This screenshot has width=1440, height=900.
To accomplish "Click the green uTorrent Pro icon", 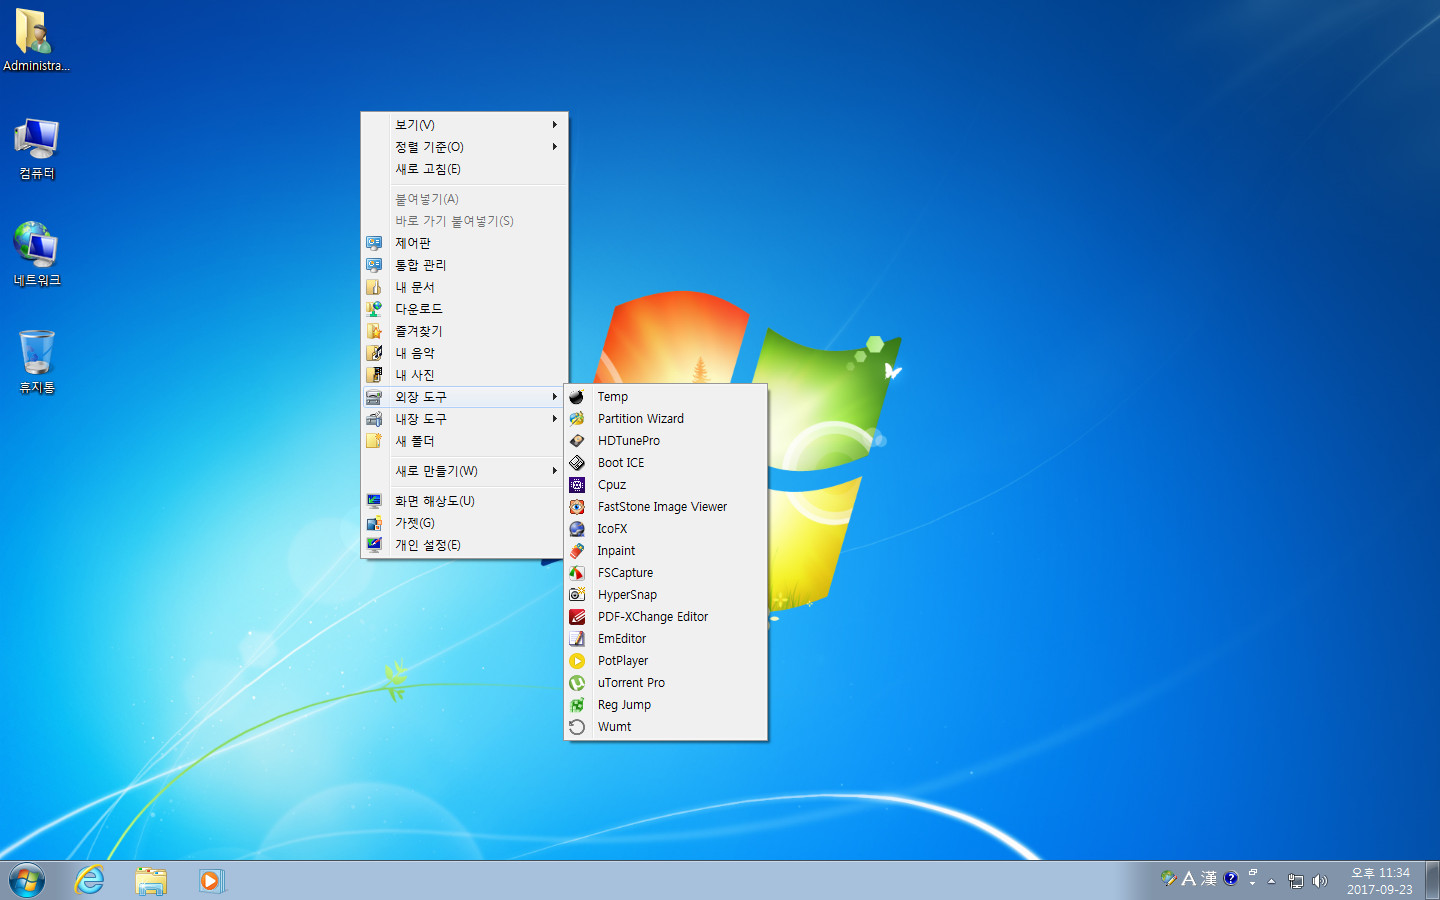I will coord(577,683).
